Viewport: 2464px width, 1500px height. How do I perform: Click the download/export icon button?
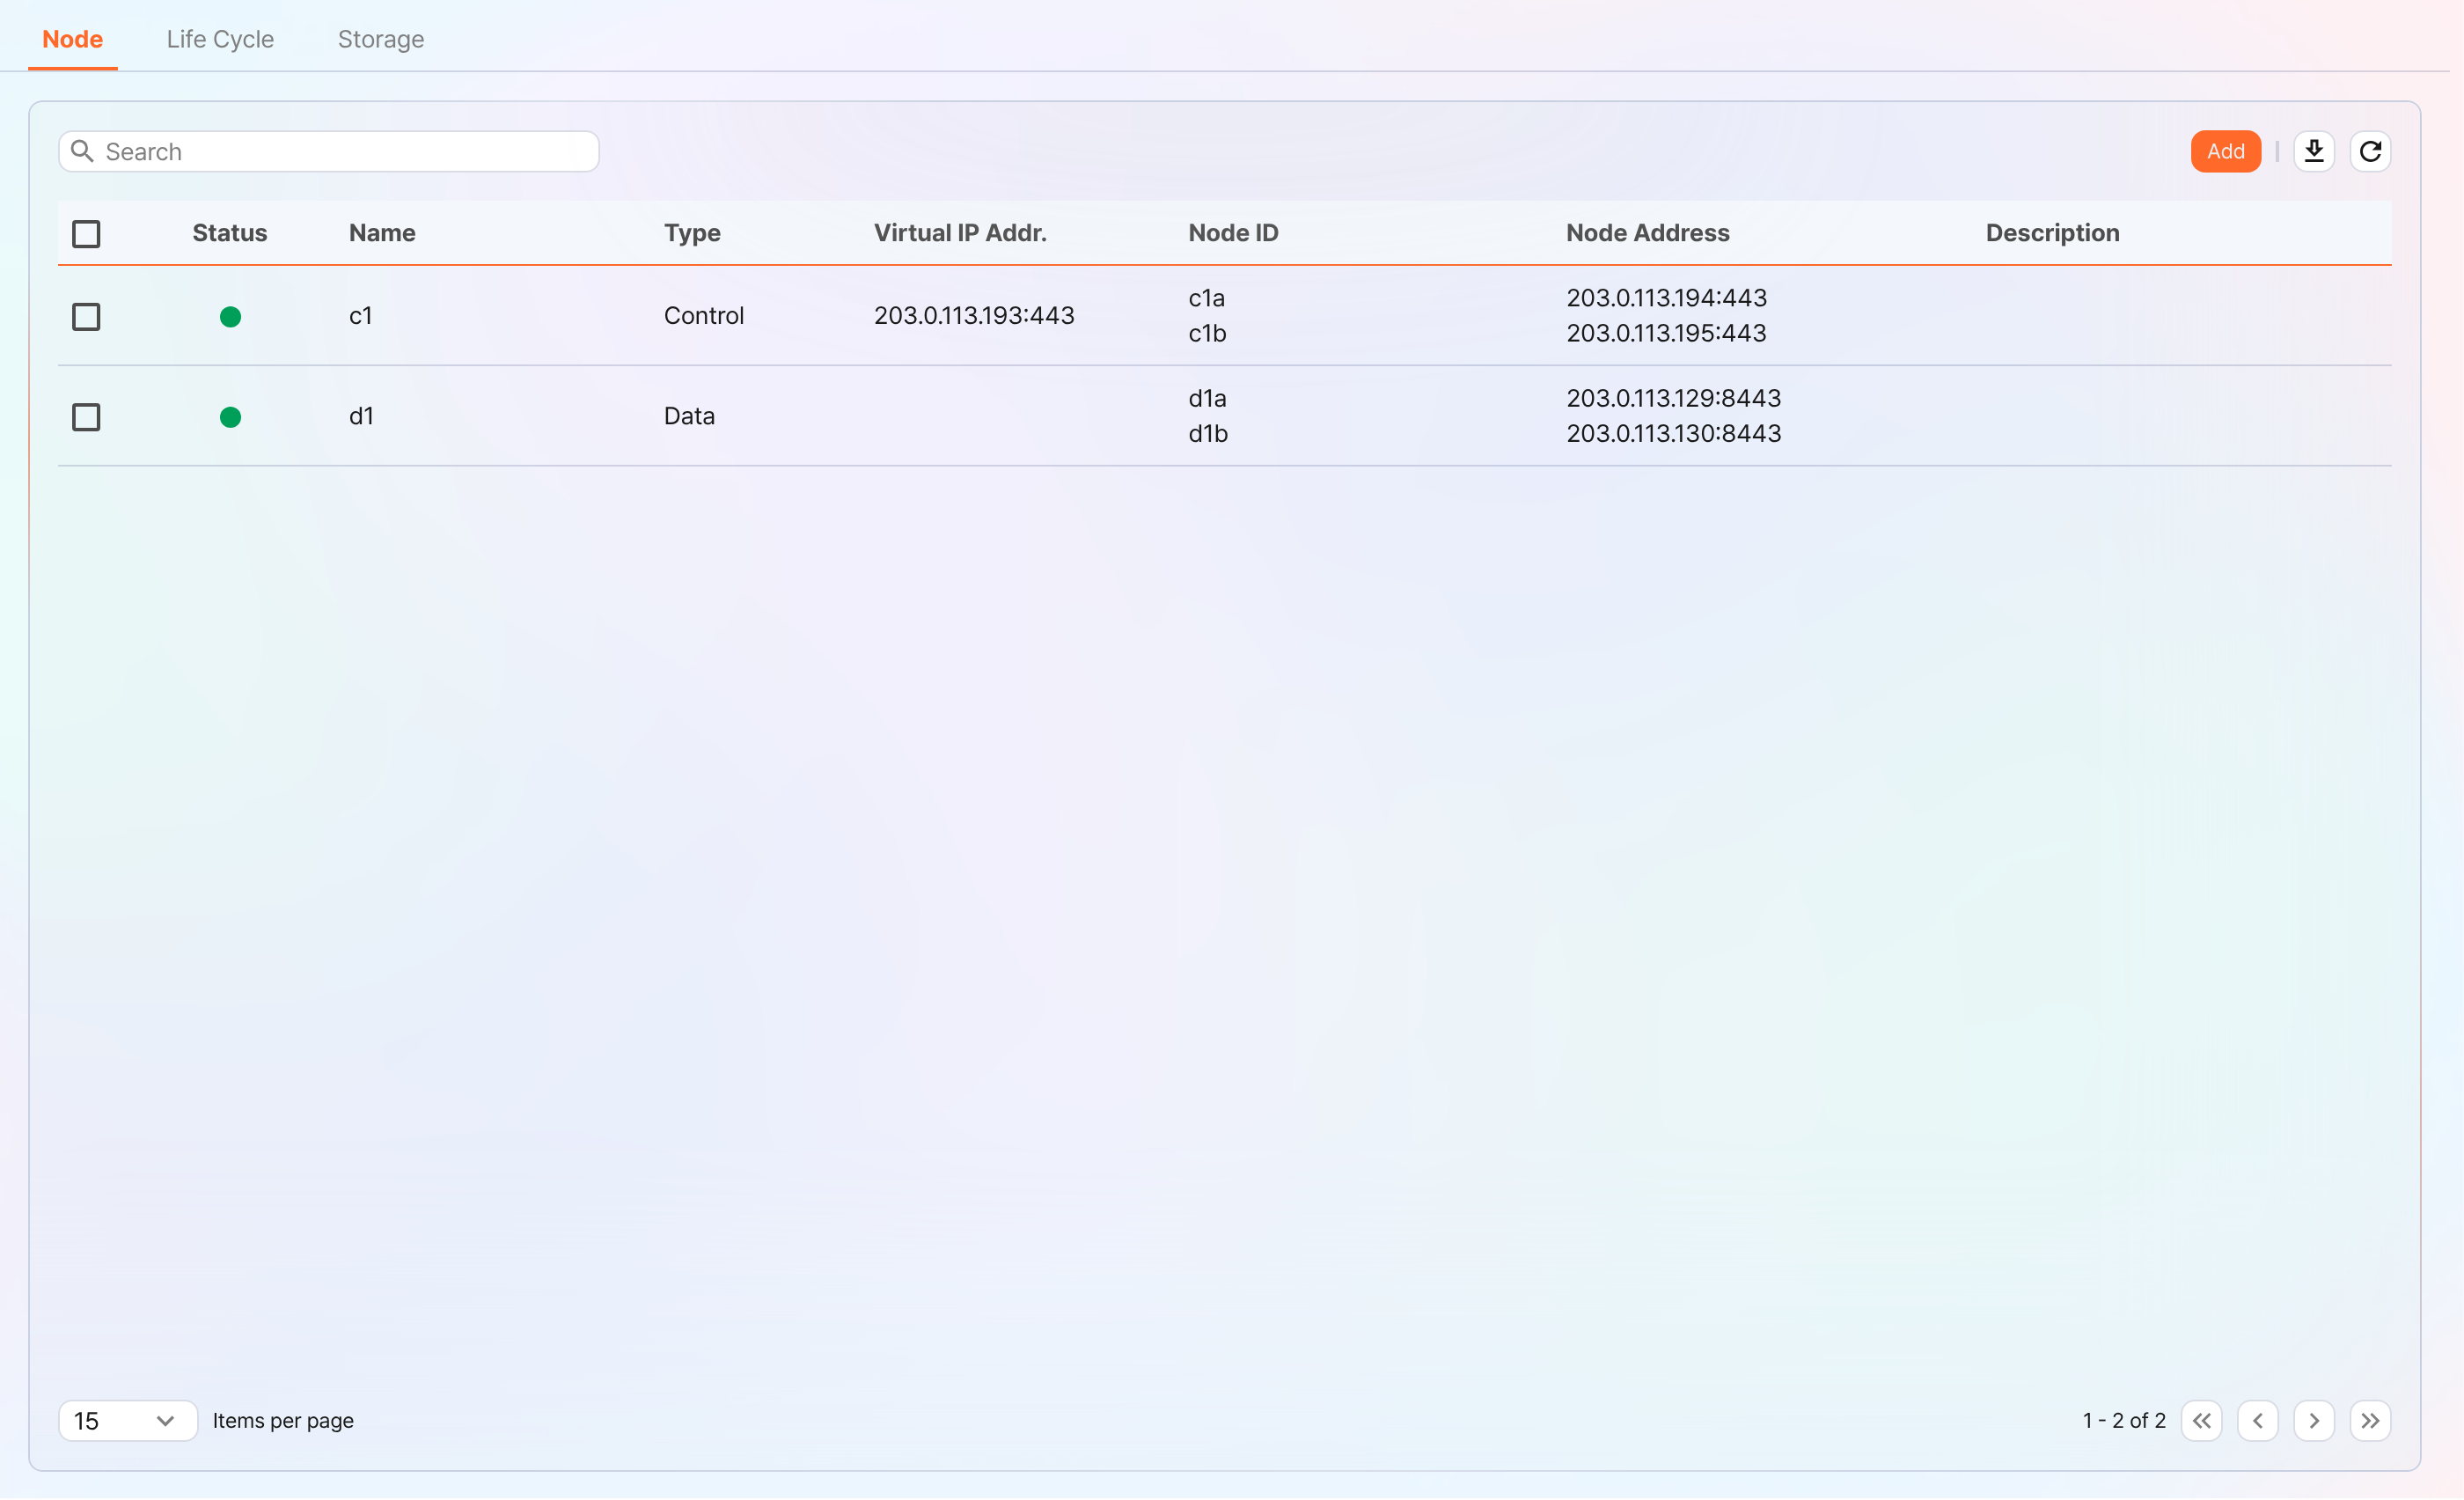pos(2314,151)
